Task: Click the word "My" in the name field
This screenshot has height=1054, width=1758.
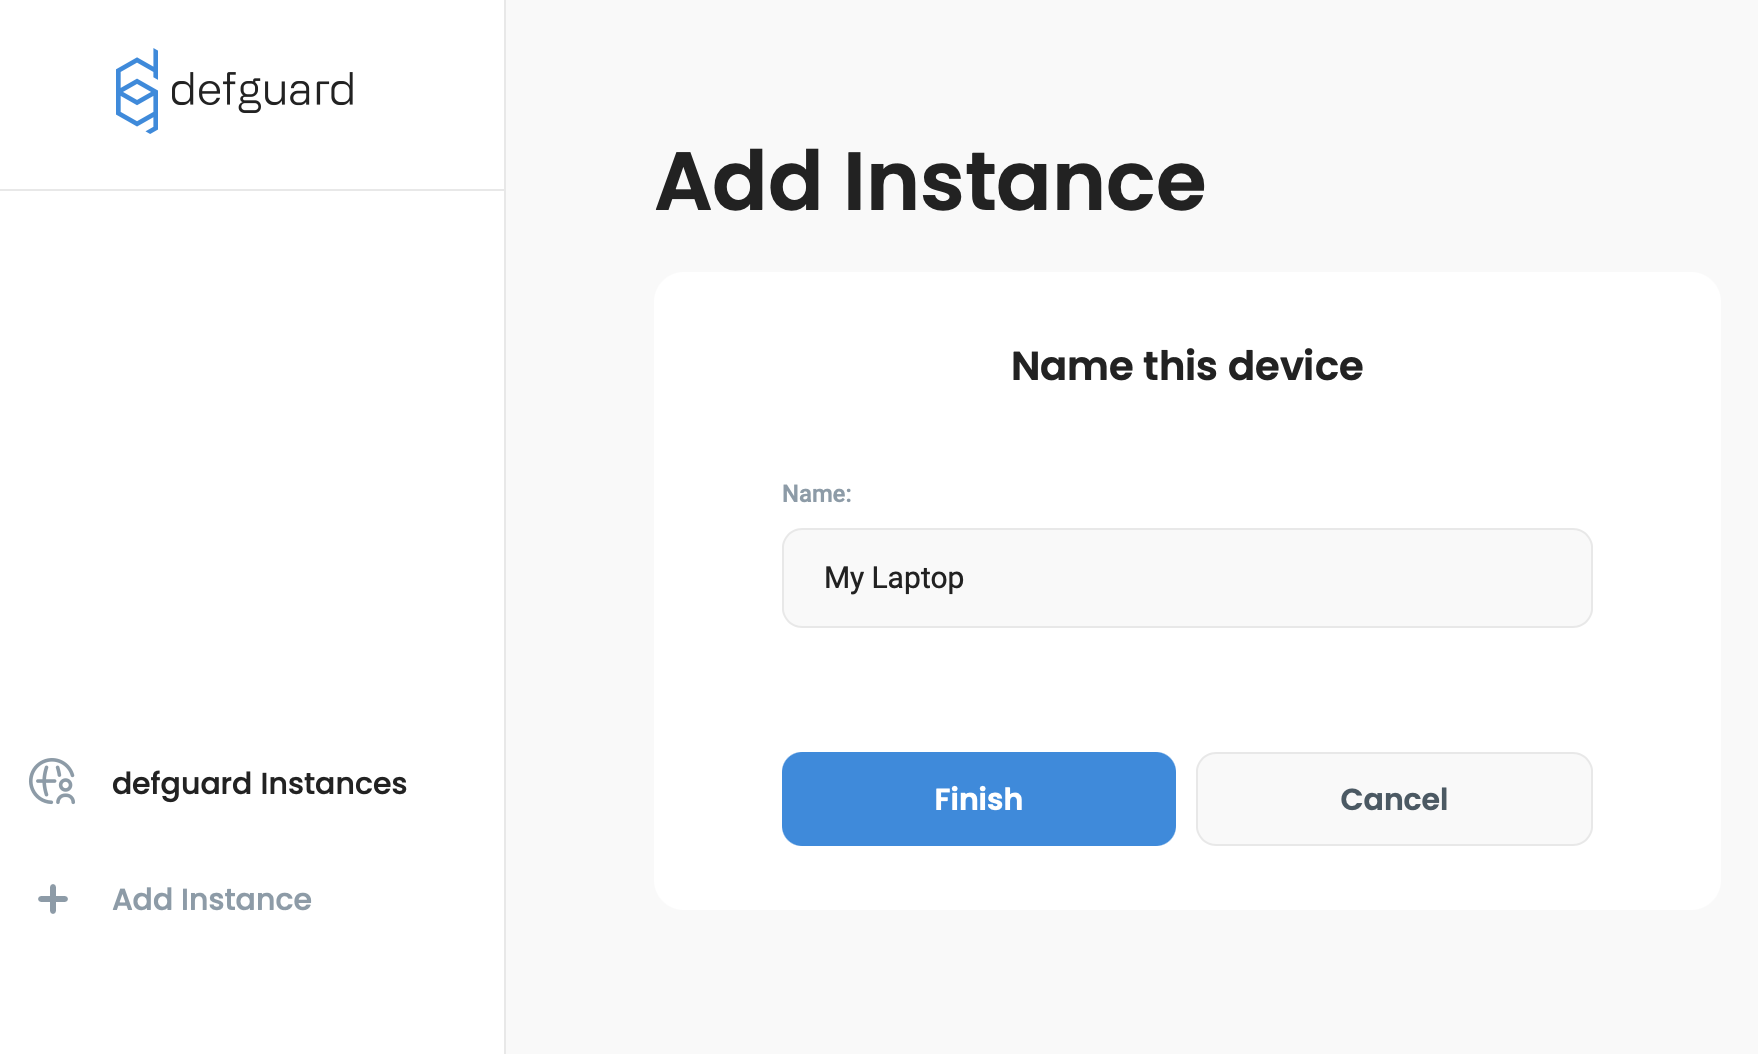Action: pos(843,578)
